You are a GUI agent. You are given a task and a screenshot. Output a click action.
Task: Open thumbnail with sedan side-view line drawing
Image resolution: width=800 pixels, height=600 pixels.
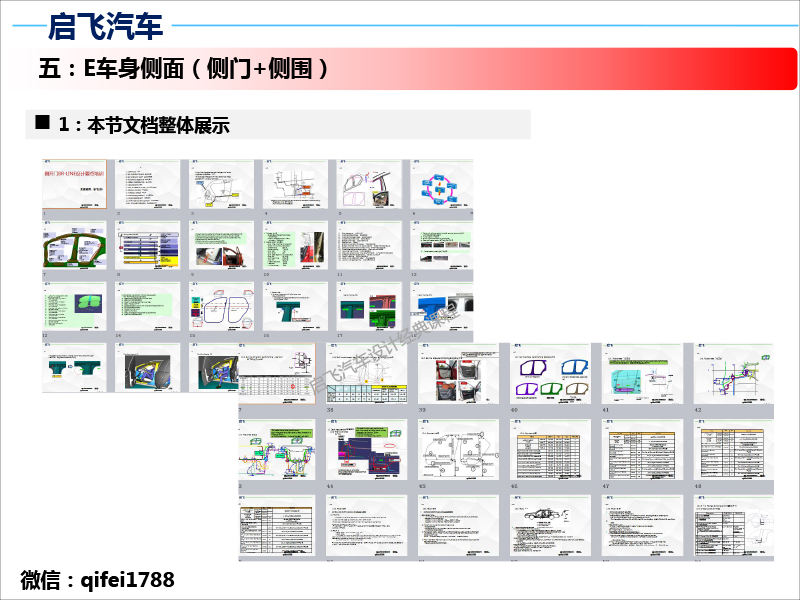tap(550, 526)
